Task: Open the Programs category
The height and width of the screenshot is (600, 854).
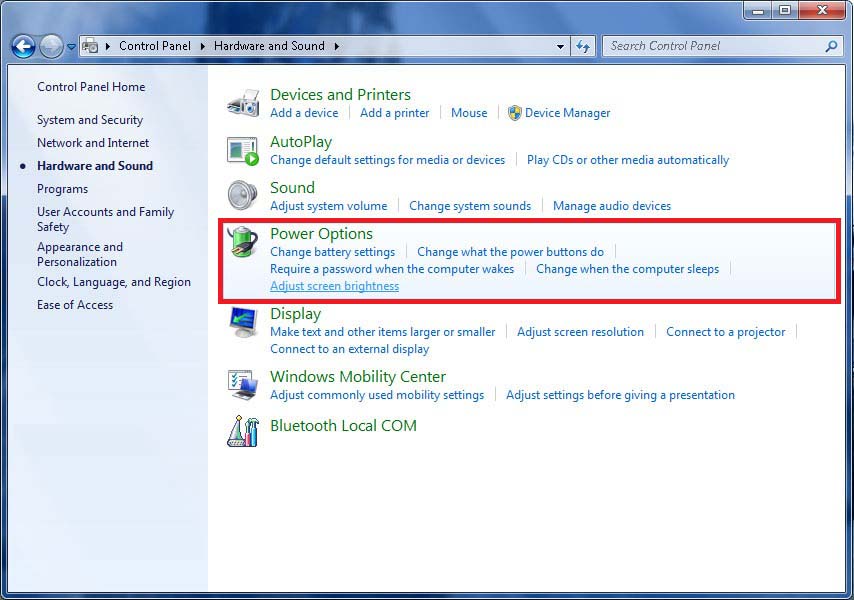Action: [62, 189]
